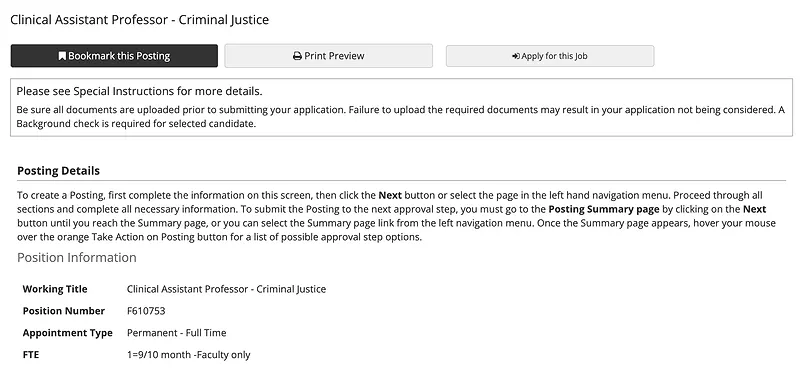Viewport: 800px width, 373px height.
Task: Select the 'Appointment Type' label
Action: click(x=67, y=333)
